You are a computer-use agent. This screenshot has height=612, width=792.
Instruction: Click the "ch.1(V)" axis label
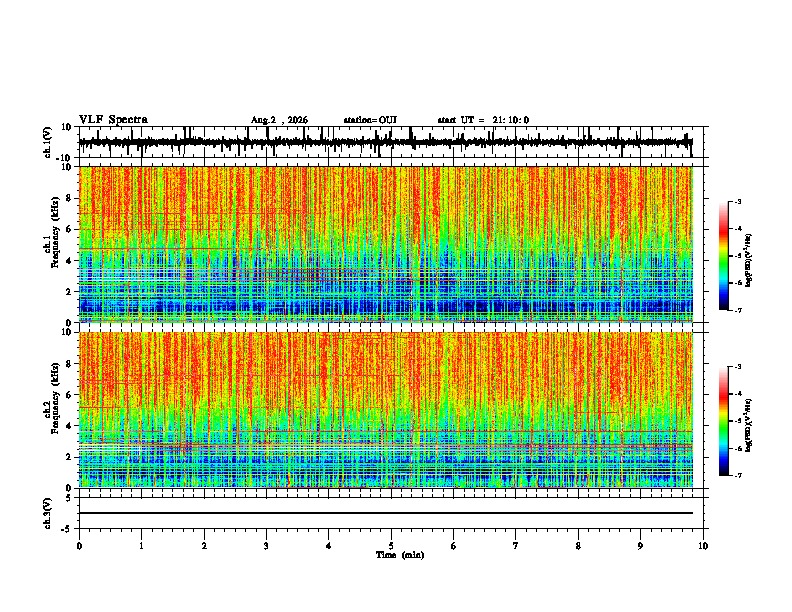[48, 142]
